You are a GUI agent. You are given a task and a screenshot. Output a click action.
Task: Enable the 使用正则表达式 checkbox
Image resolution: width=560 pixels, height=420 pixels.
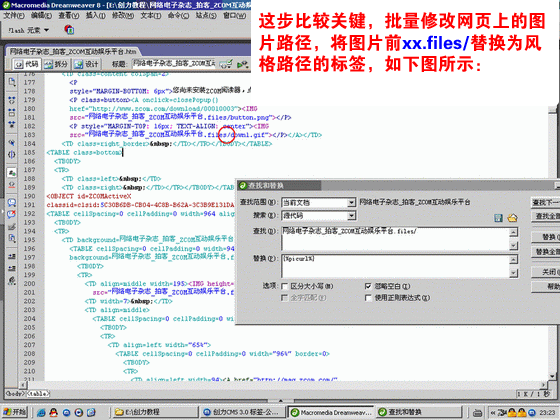(368, 298)
